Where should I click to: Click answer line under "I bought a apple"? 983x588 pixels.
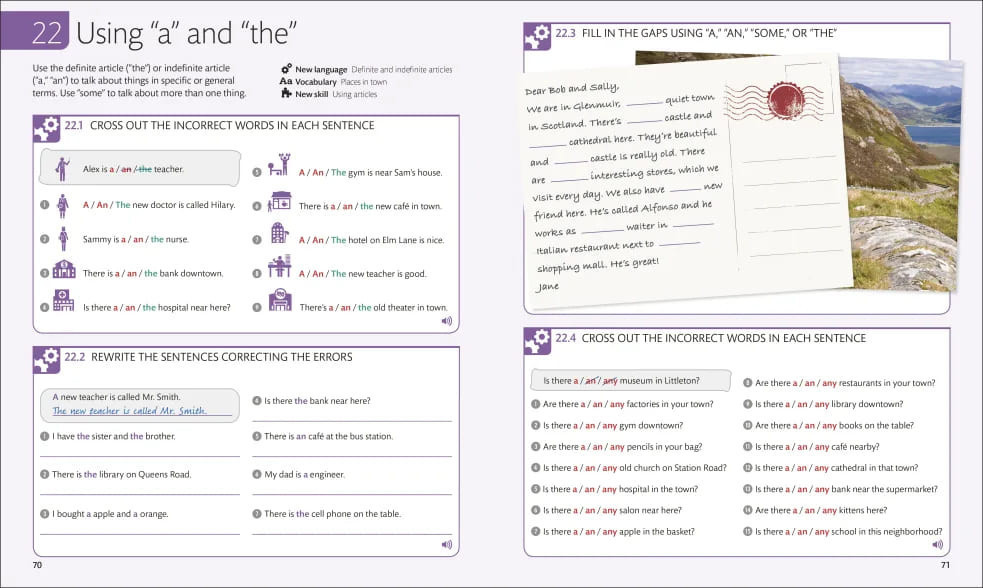click(140, 532)
